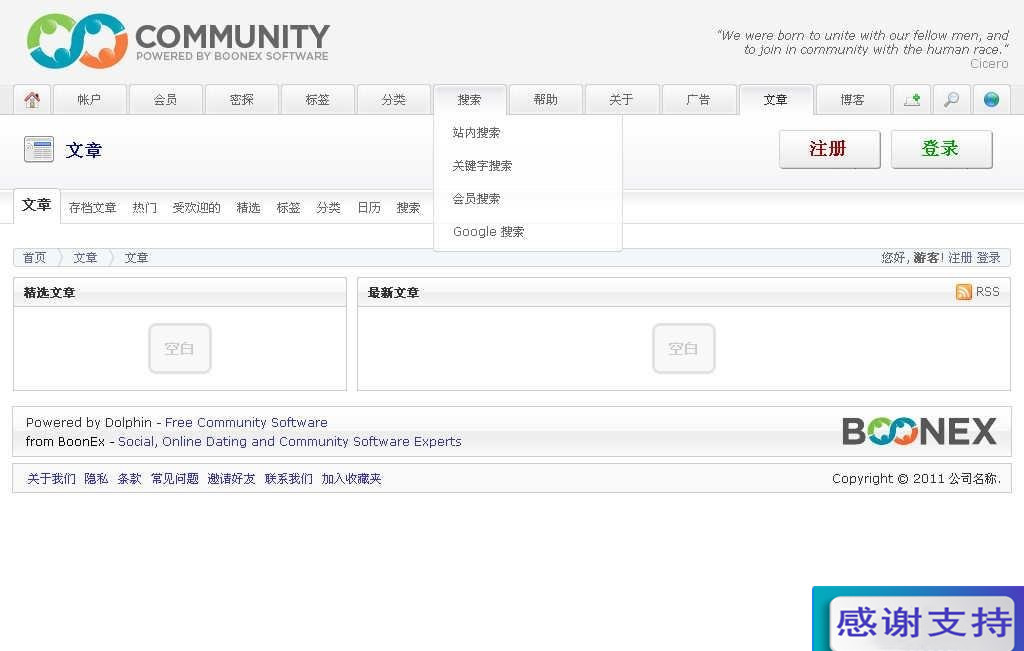Click the 常见问题 footer link
The image size is (1024, 651).
tap(174, 479)
